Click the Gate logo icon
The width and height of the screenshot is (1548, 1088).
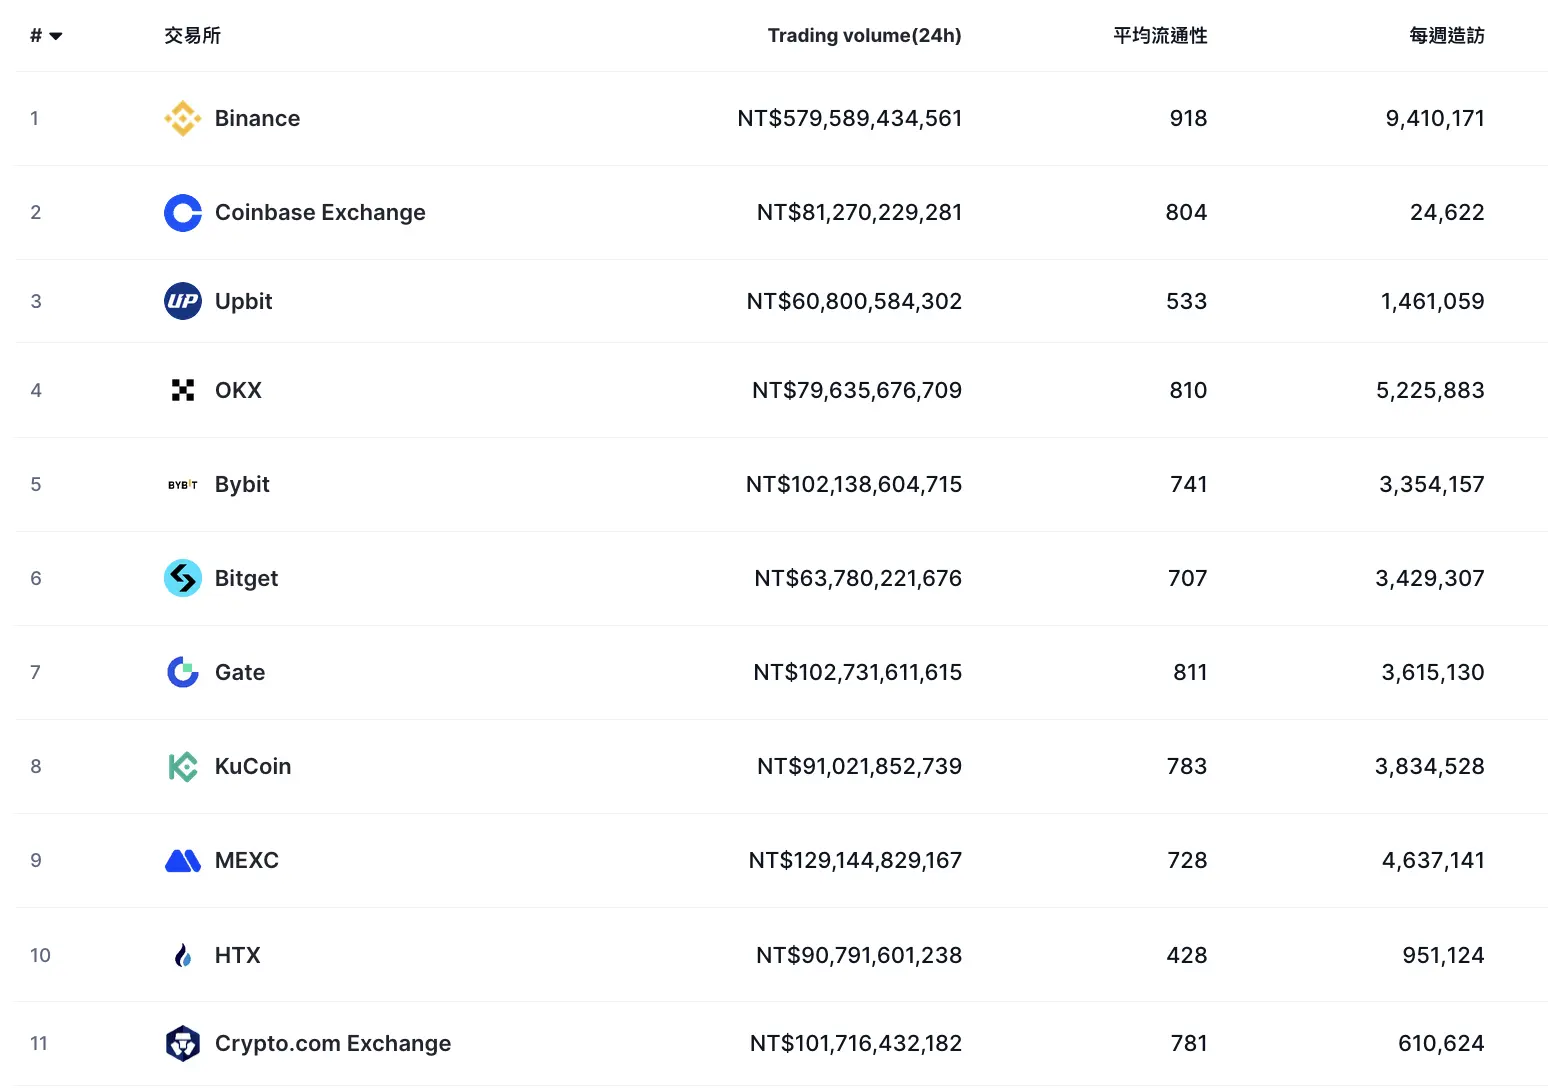click(183, 672)
